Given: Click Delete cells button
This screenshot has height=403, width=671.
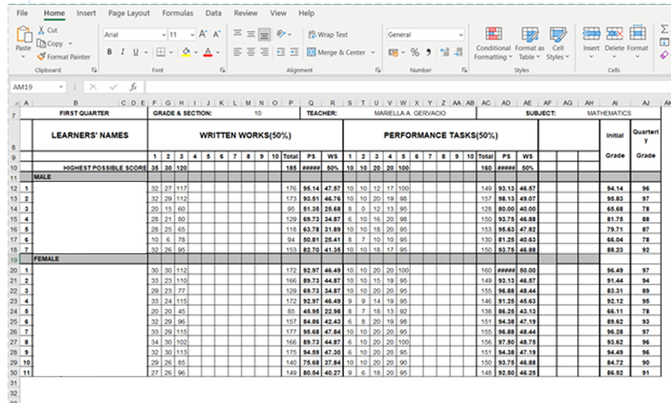Looking at the screenshot, I should point(615,42).
